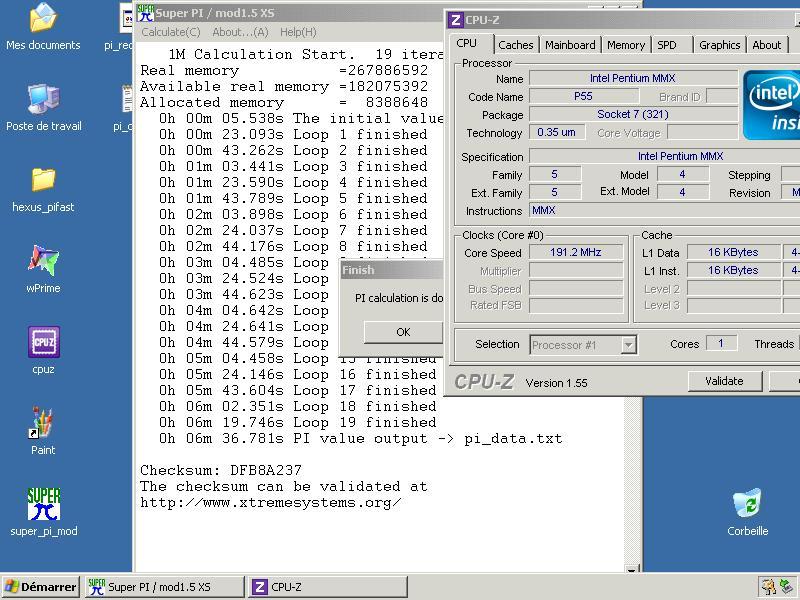Switch to the Graphics tab
The height and width of the screenshot is (600, 800).
(x=719, y=45)
